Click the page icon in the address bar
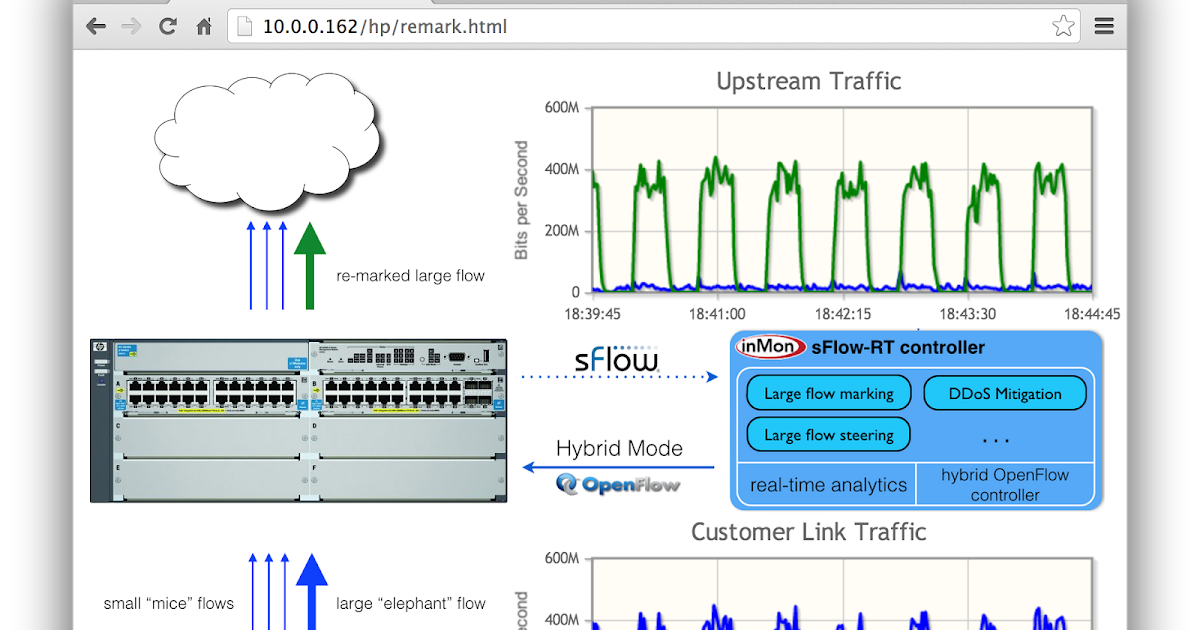The height and width of the screenshot is (630, 1200). 243,26
